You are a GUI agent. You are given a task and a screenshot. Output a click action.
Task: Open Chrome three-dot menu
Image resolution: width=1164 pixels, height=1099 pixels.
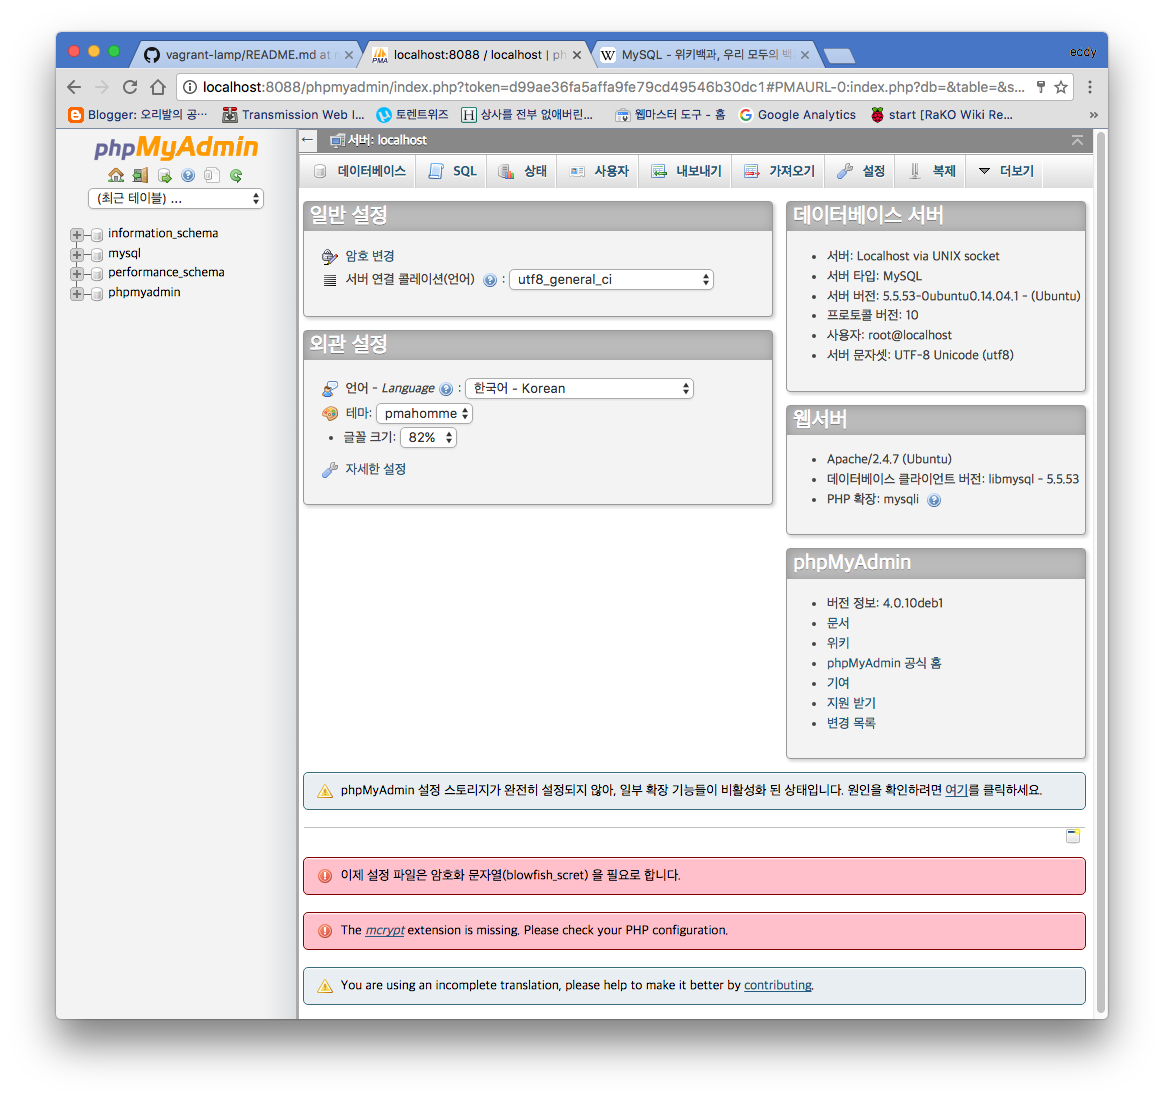(1090, 87)
